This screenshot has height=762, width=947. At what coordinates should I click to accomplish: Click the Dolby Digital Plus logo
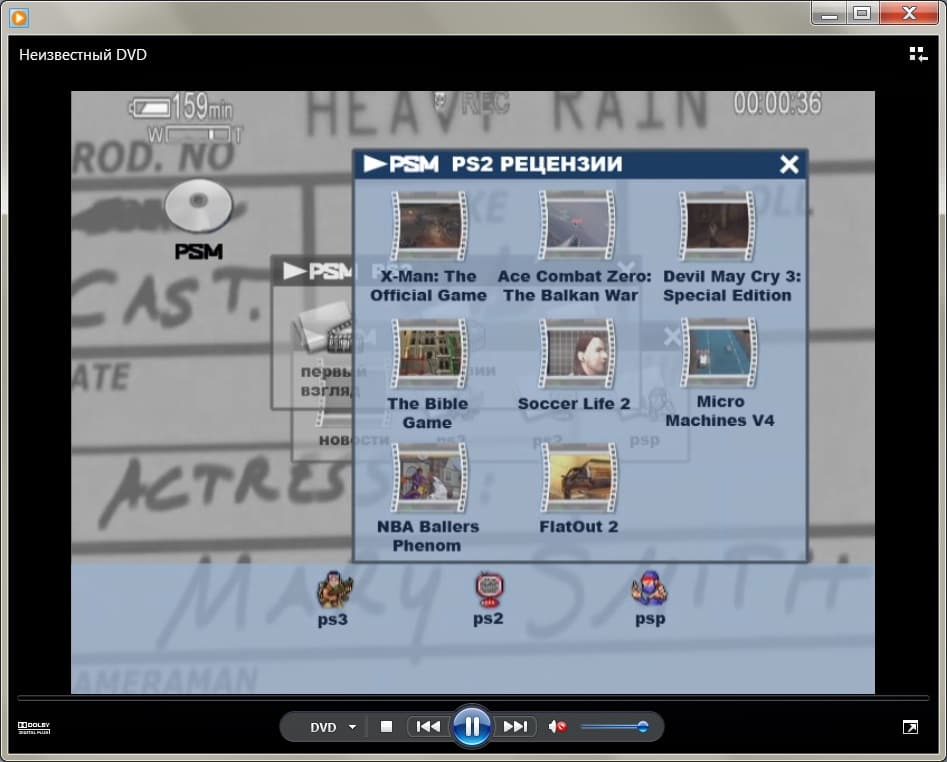(x=34, y=728)
